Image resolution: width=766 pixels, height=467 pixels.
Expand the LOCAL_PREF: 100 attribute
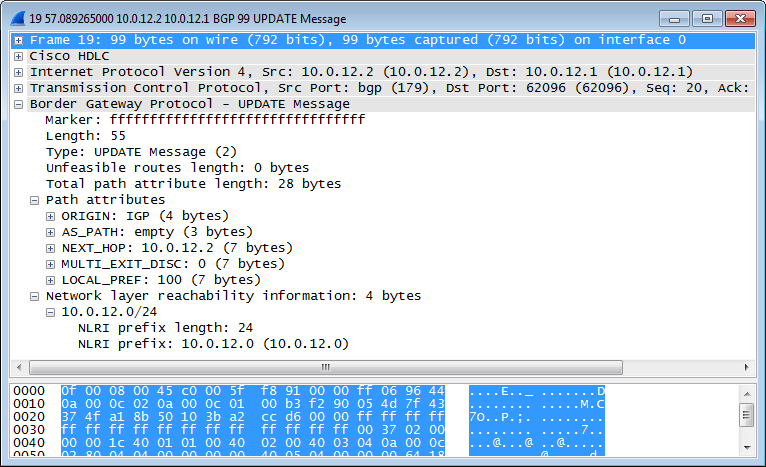click(x=50, y=280)
